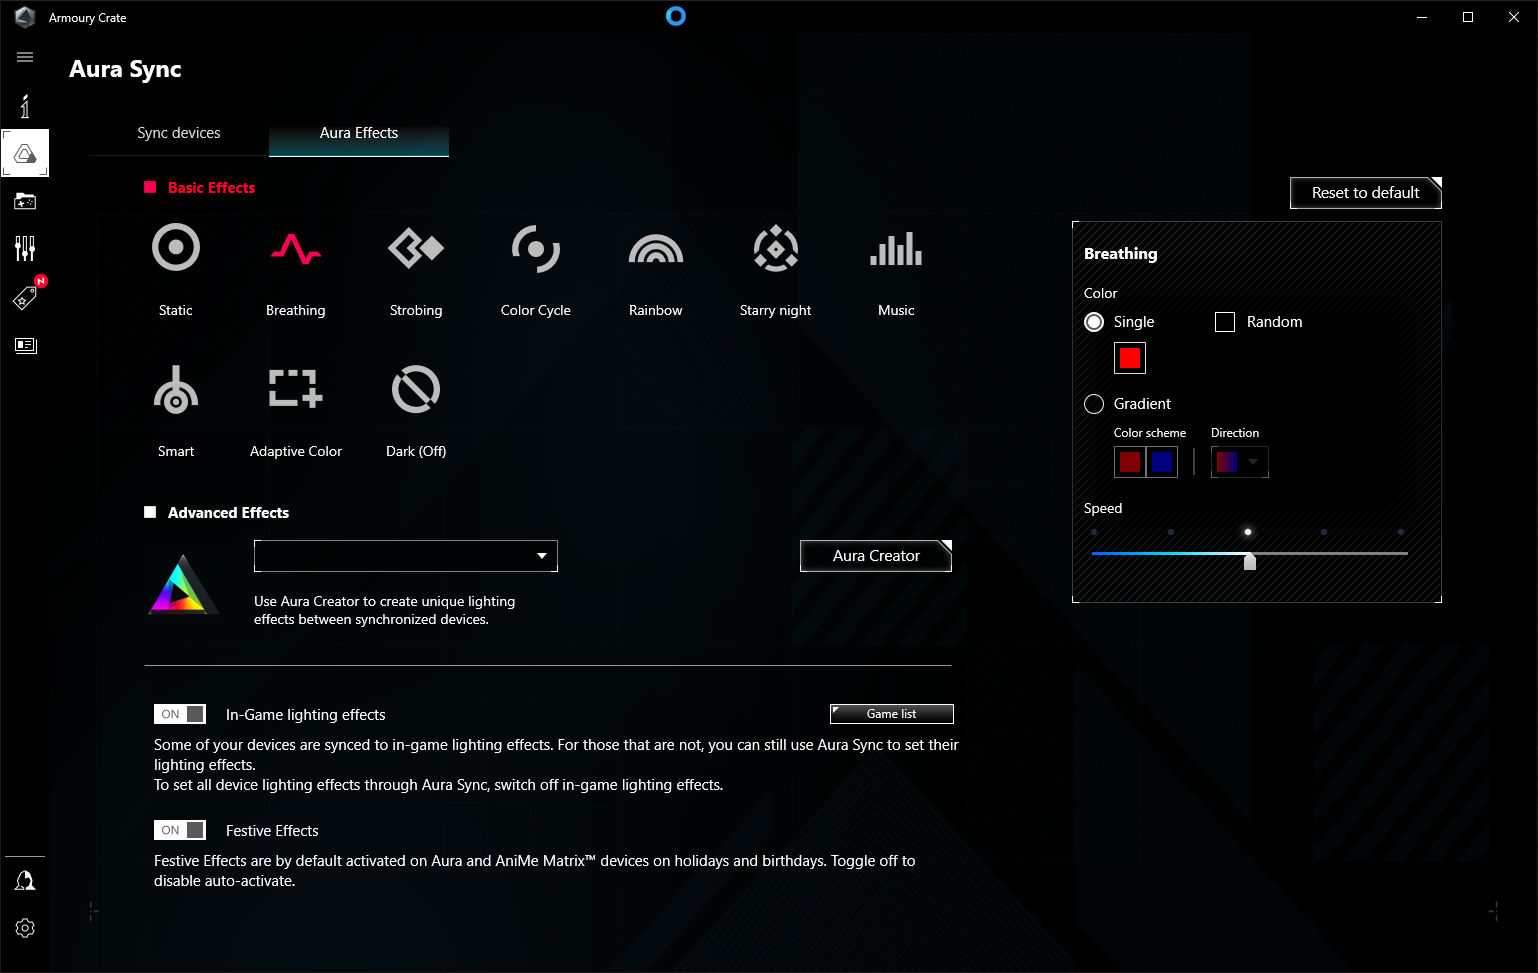Open the red Single color swatch
This screenshot has width=1538, height=973.
(x=1130, y=358)
